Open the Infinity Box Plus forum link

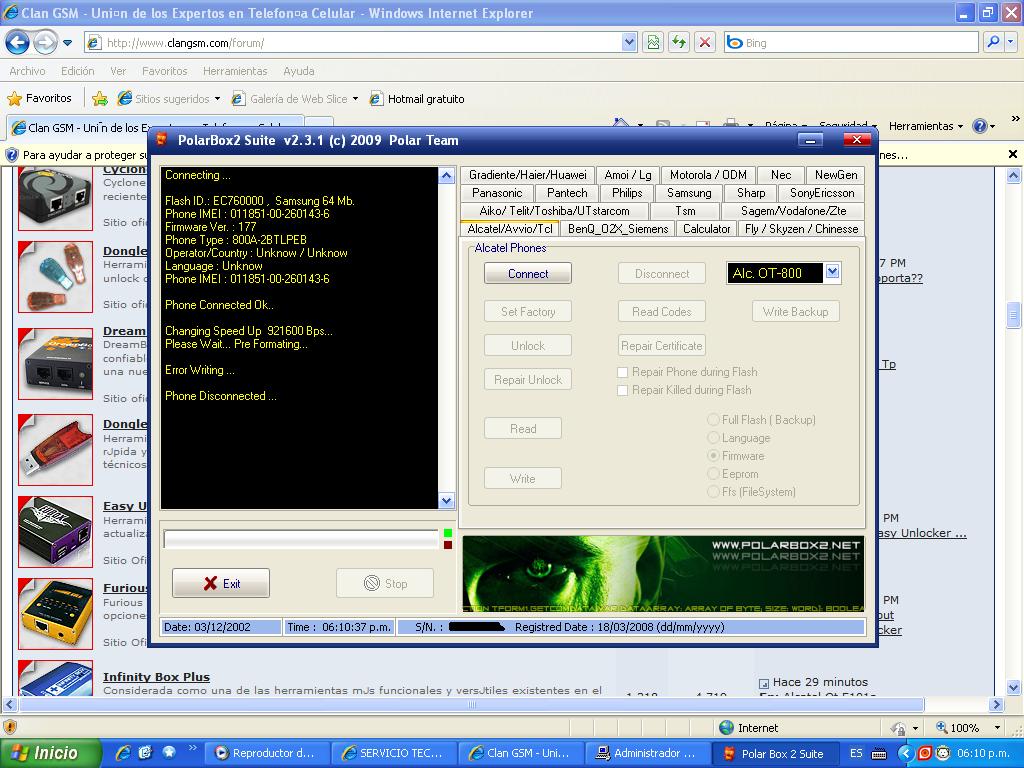click(x=156, y=677)
